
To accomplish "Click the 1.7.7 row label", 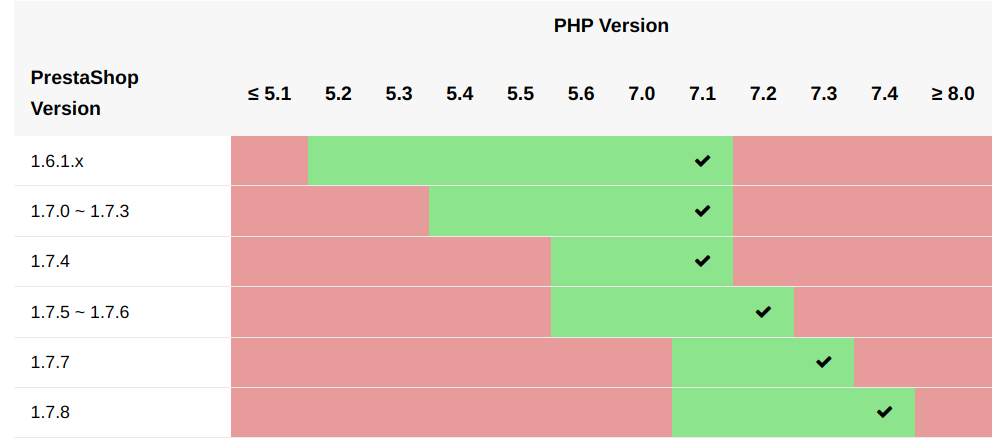I will coord(50,362).
